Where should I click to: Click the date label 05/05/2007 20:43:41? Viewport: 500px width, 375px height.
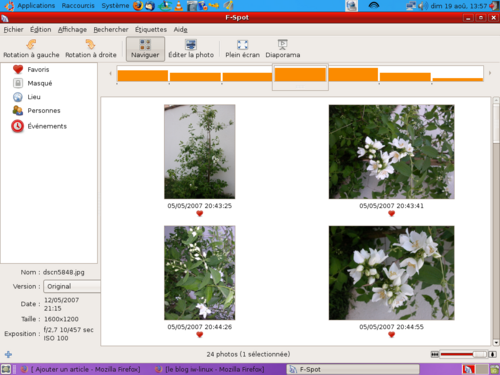(x=391, y=206)
